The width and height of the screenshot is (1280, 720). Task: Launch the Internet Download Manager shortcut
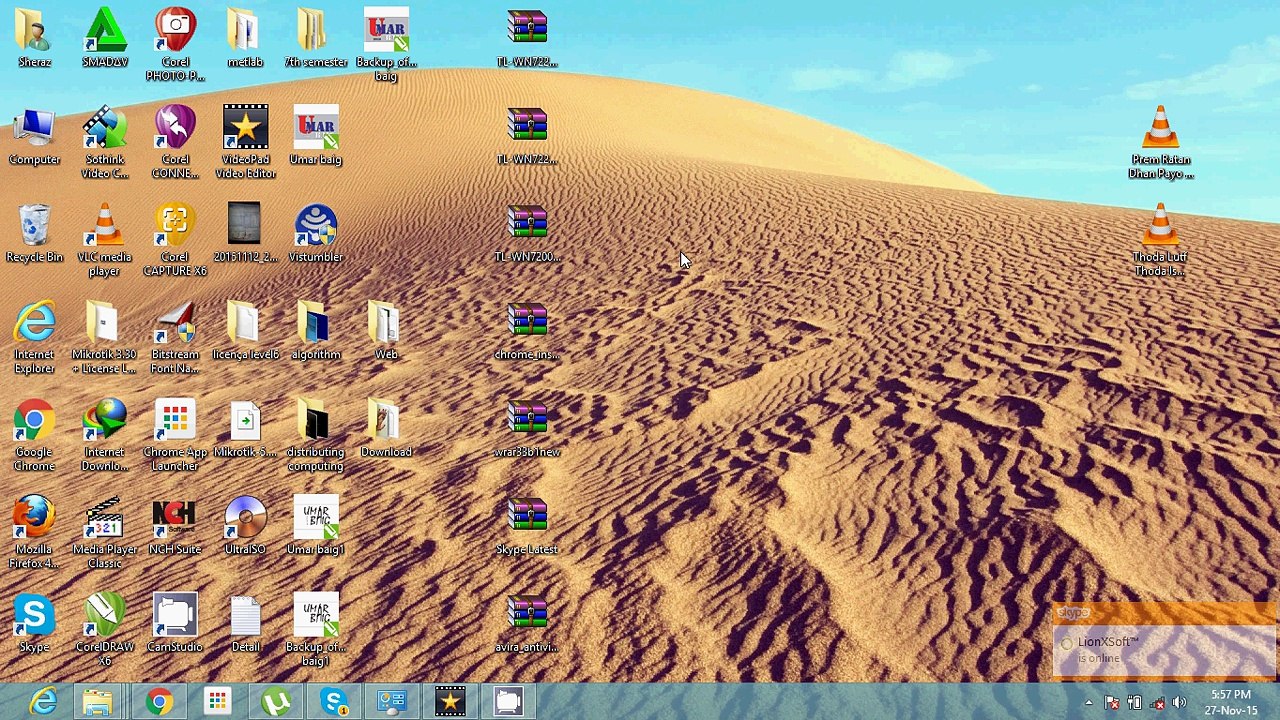click(x=105, y=436)
